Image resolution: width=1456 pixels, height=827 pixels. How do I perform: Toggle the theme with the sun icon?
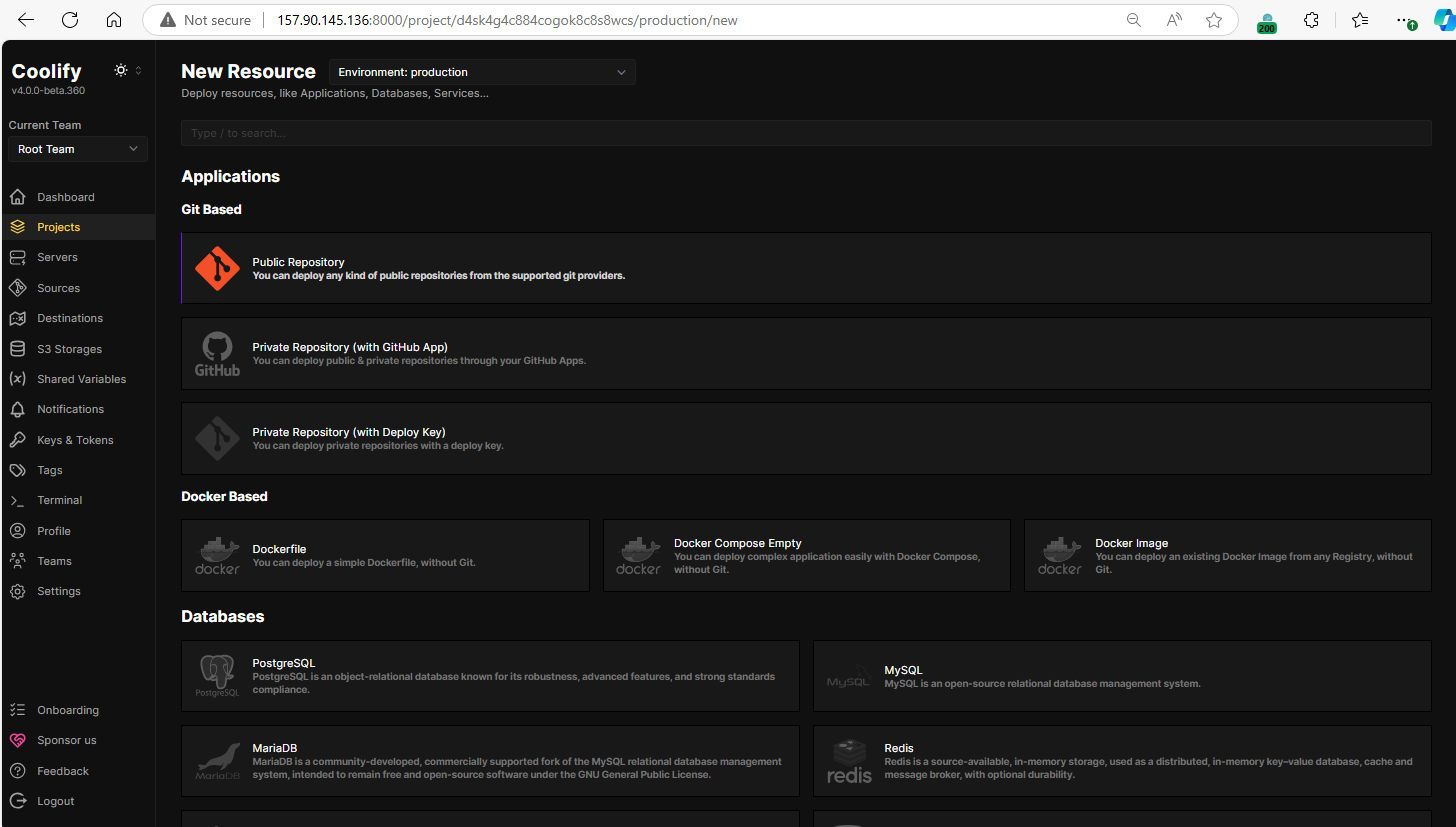pyautogui.click(x=120, y=70)
